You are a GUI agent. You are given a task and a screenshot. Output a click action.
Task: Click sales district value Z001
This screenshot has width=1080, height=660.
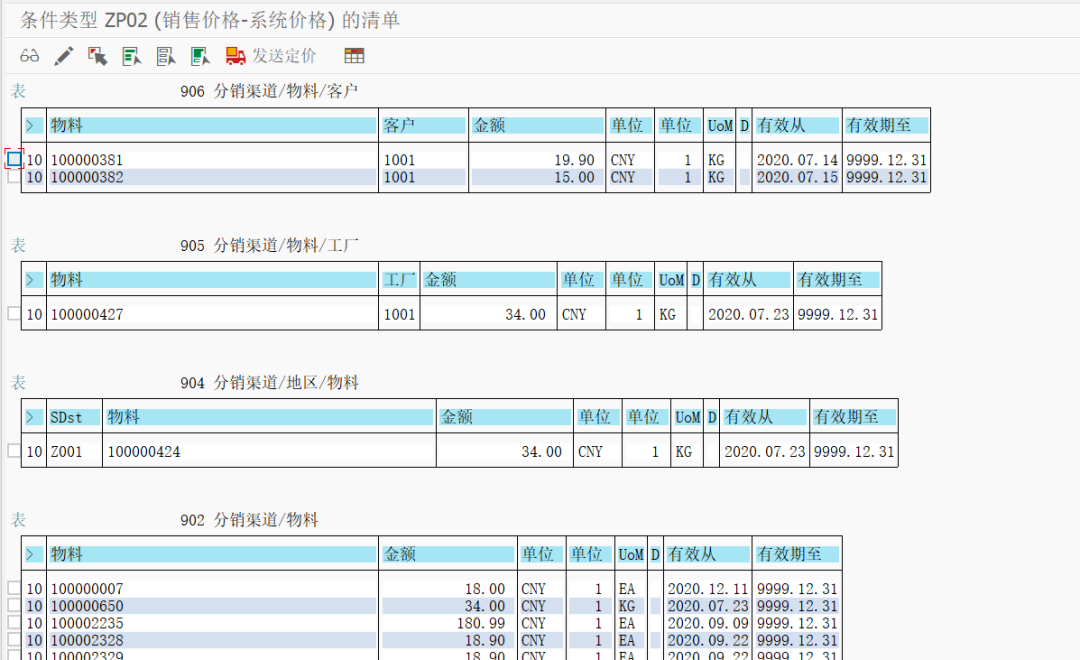(x=66, y=451)
